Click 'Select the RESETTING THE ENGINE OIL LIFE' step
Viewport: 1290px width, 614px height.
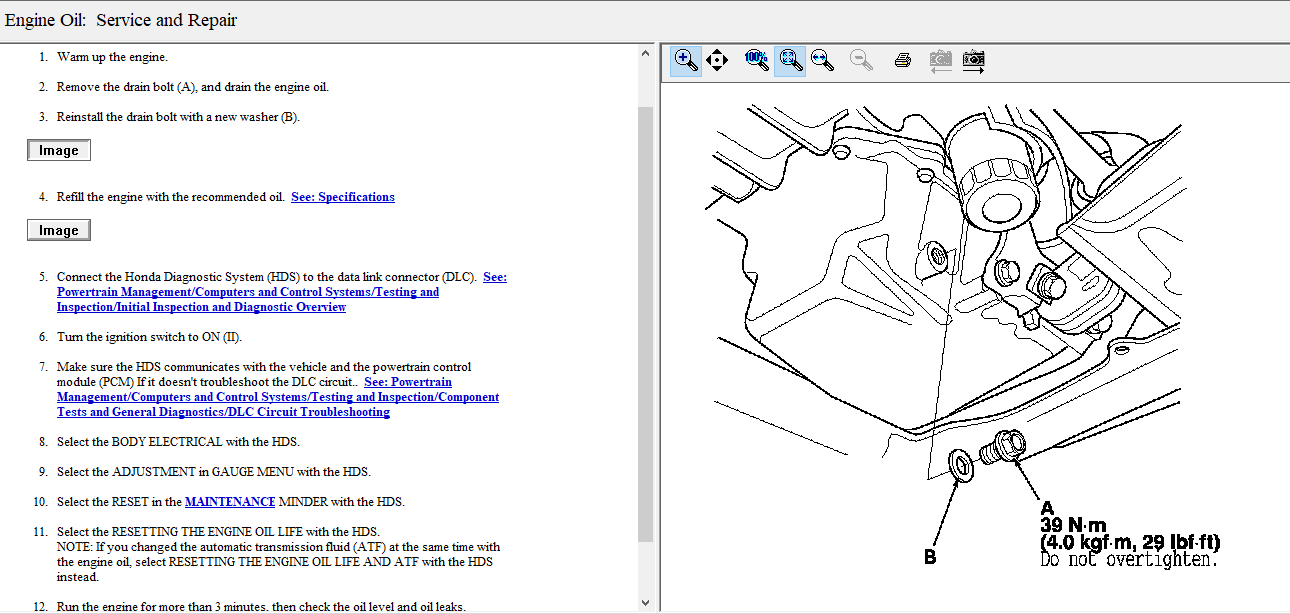pos(218,532)
